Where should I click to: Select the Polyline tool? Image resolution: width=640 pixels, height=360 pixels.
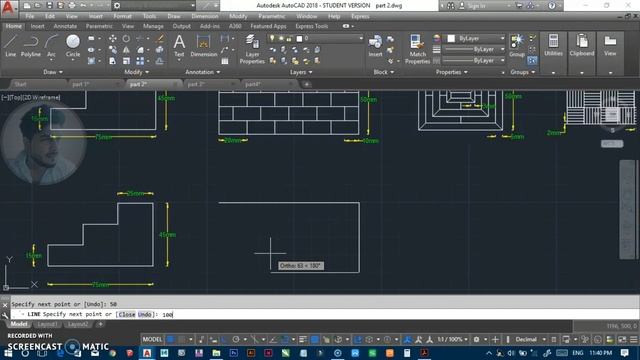coord(31,46)
